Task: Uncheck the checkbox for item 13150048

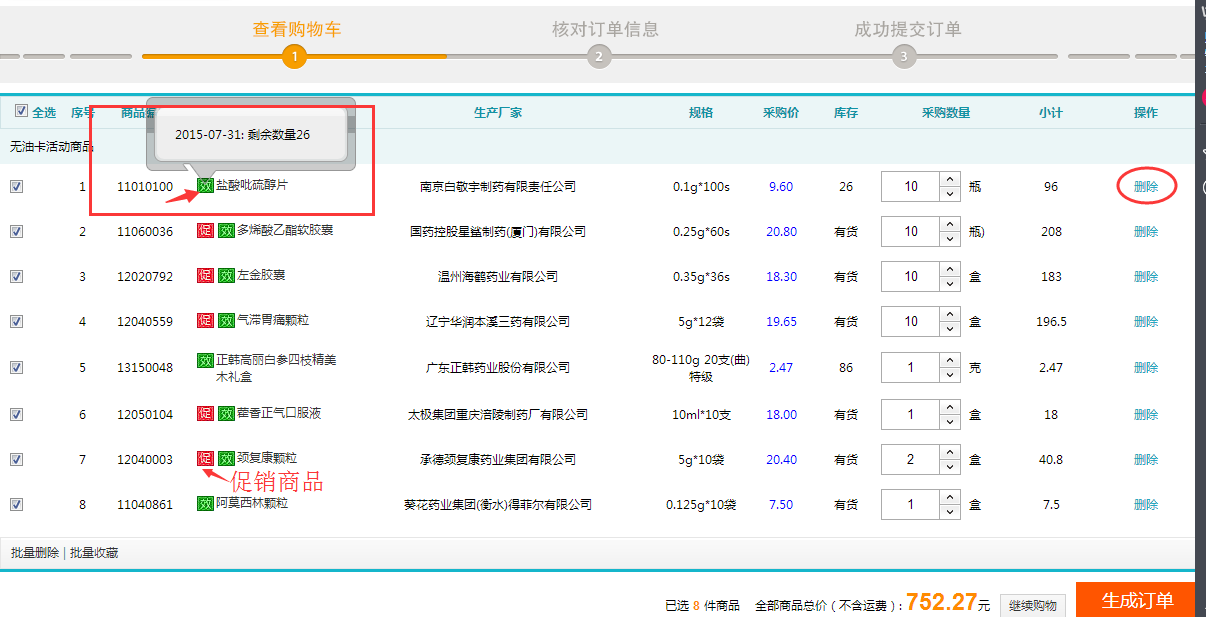Action: point(16,367)
